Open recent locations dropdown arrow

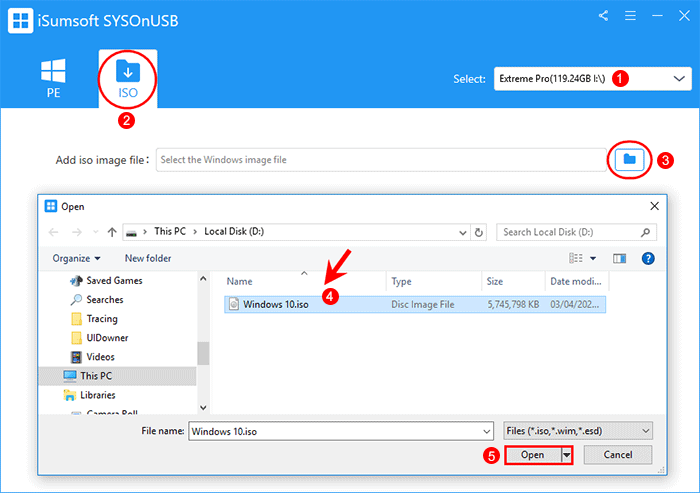pyautogui.click(x=96, y=232)
